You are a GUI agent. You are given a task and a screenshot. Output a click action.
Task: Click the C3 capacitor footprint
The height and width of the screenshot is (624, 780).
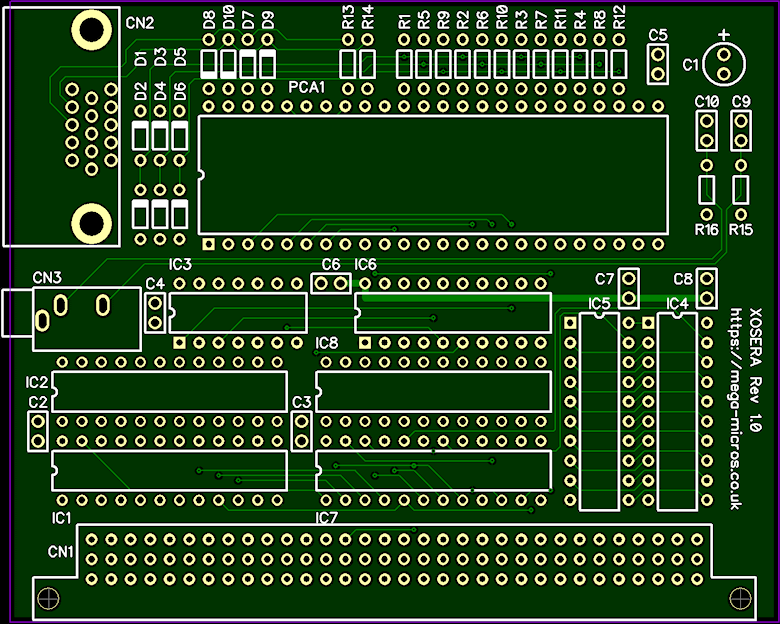[300, 431]
